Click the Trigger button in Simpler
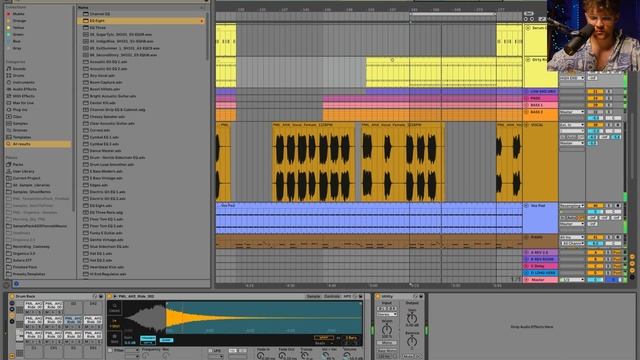Screen dimensions: 640x360 pos(148,338)
